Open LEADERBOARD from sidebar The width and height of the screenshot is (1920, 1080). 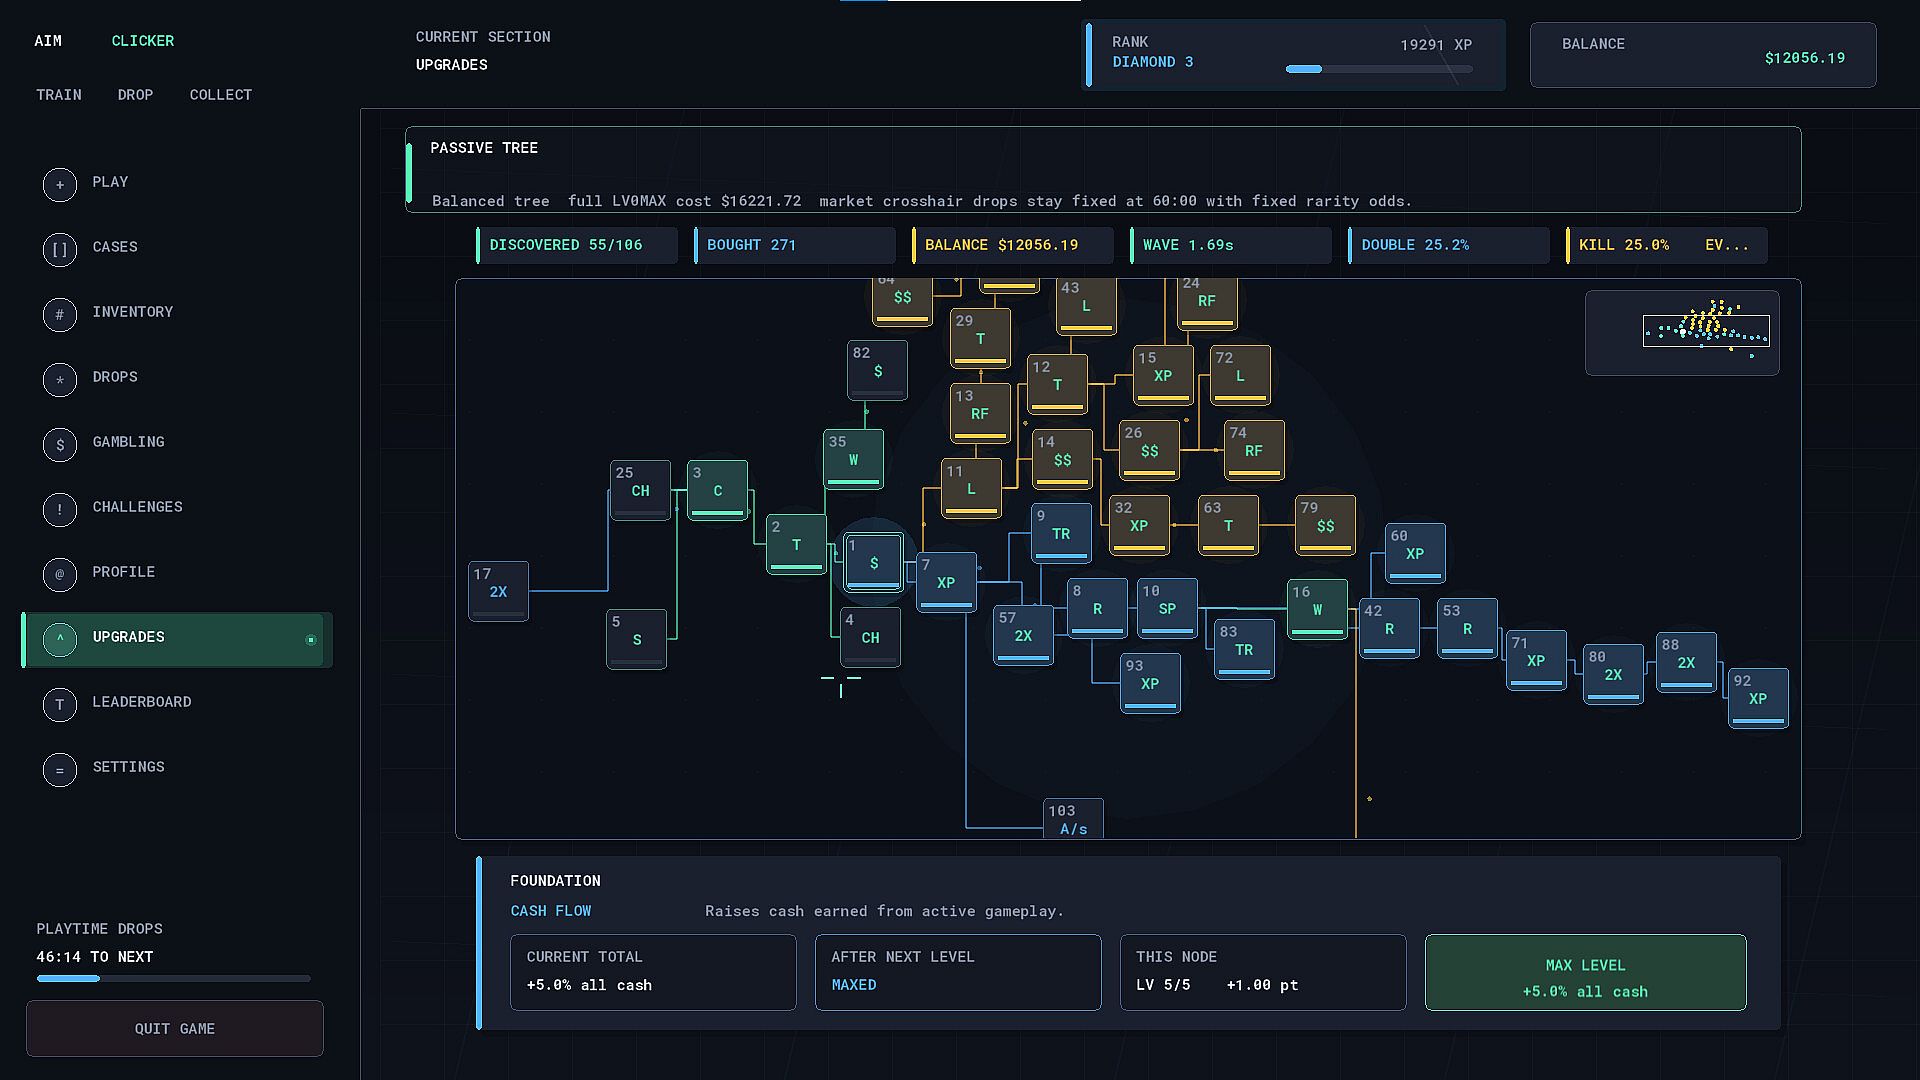pos(176,704)
